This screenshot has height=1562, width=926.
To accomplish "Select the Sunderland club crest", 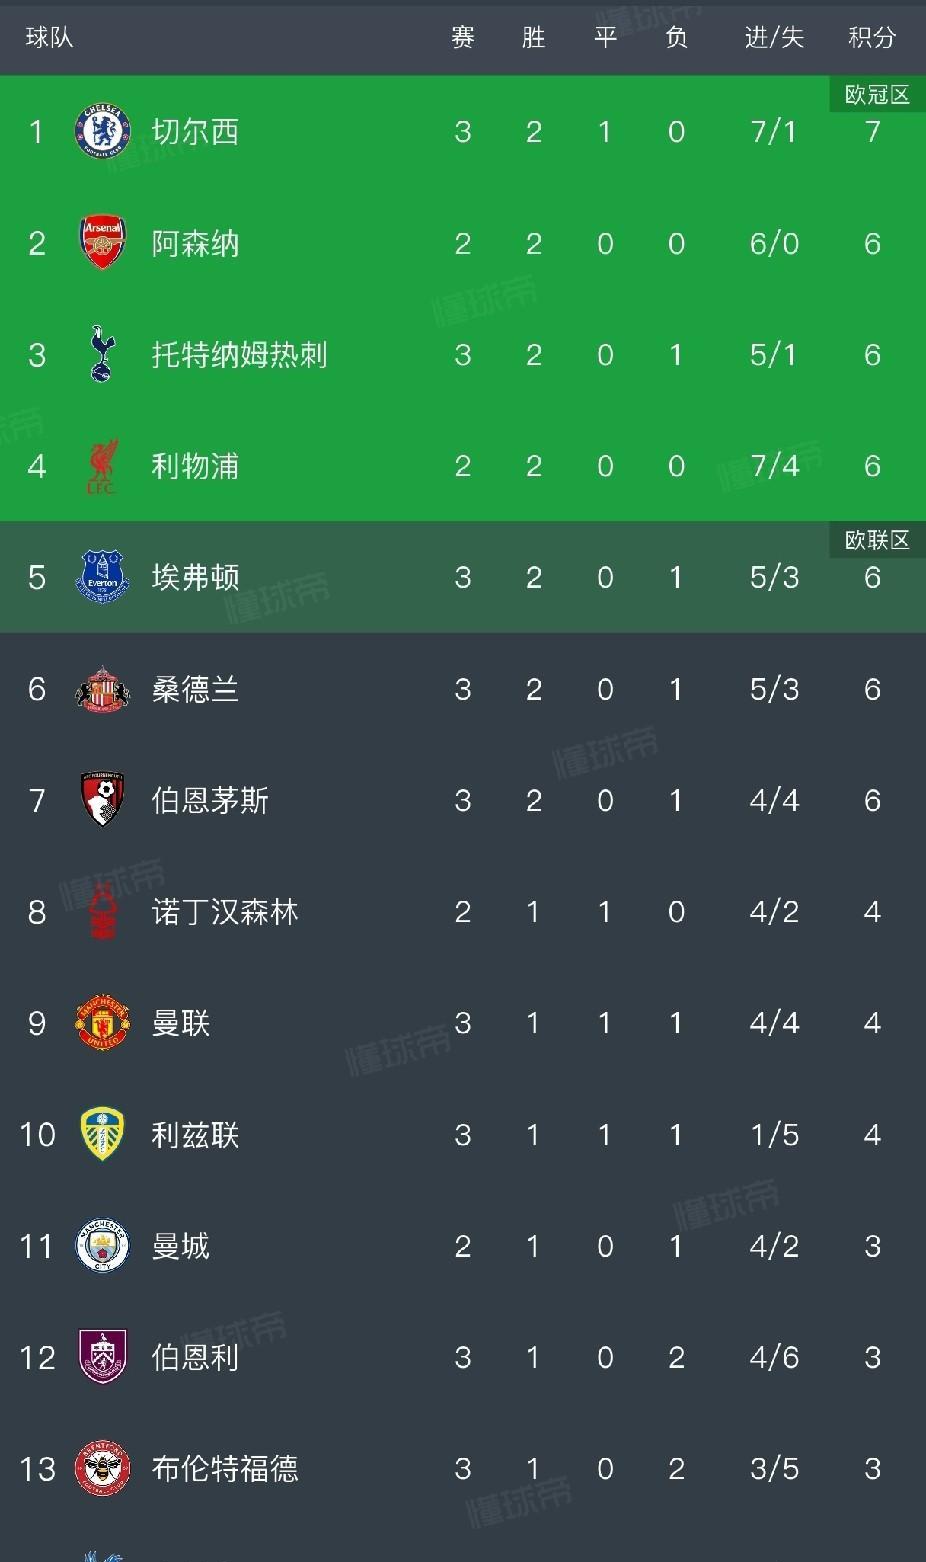I will 102,689.
